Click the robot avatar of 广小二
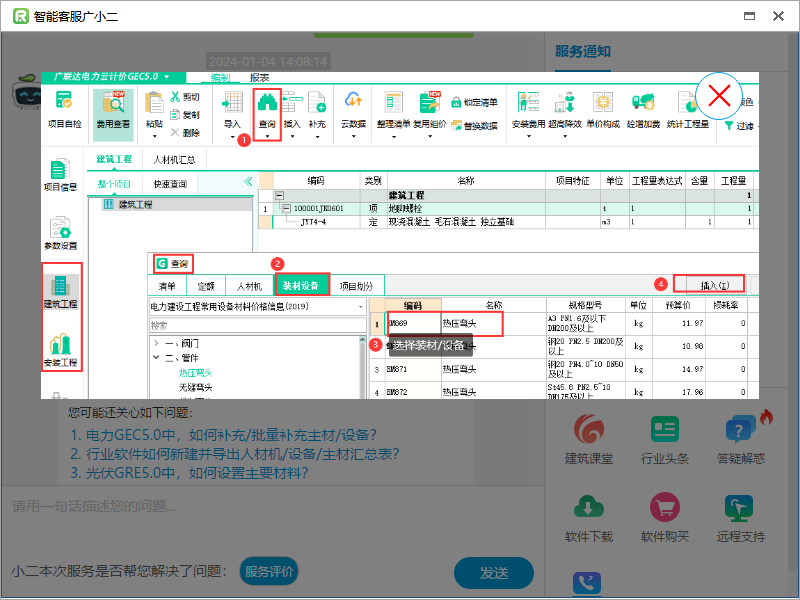800x600 pixels. (27, 93)
